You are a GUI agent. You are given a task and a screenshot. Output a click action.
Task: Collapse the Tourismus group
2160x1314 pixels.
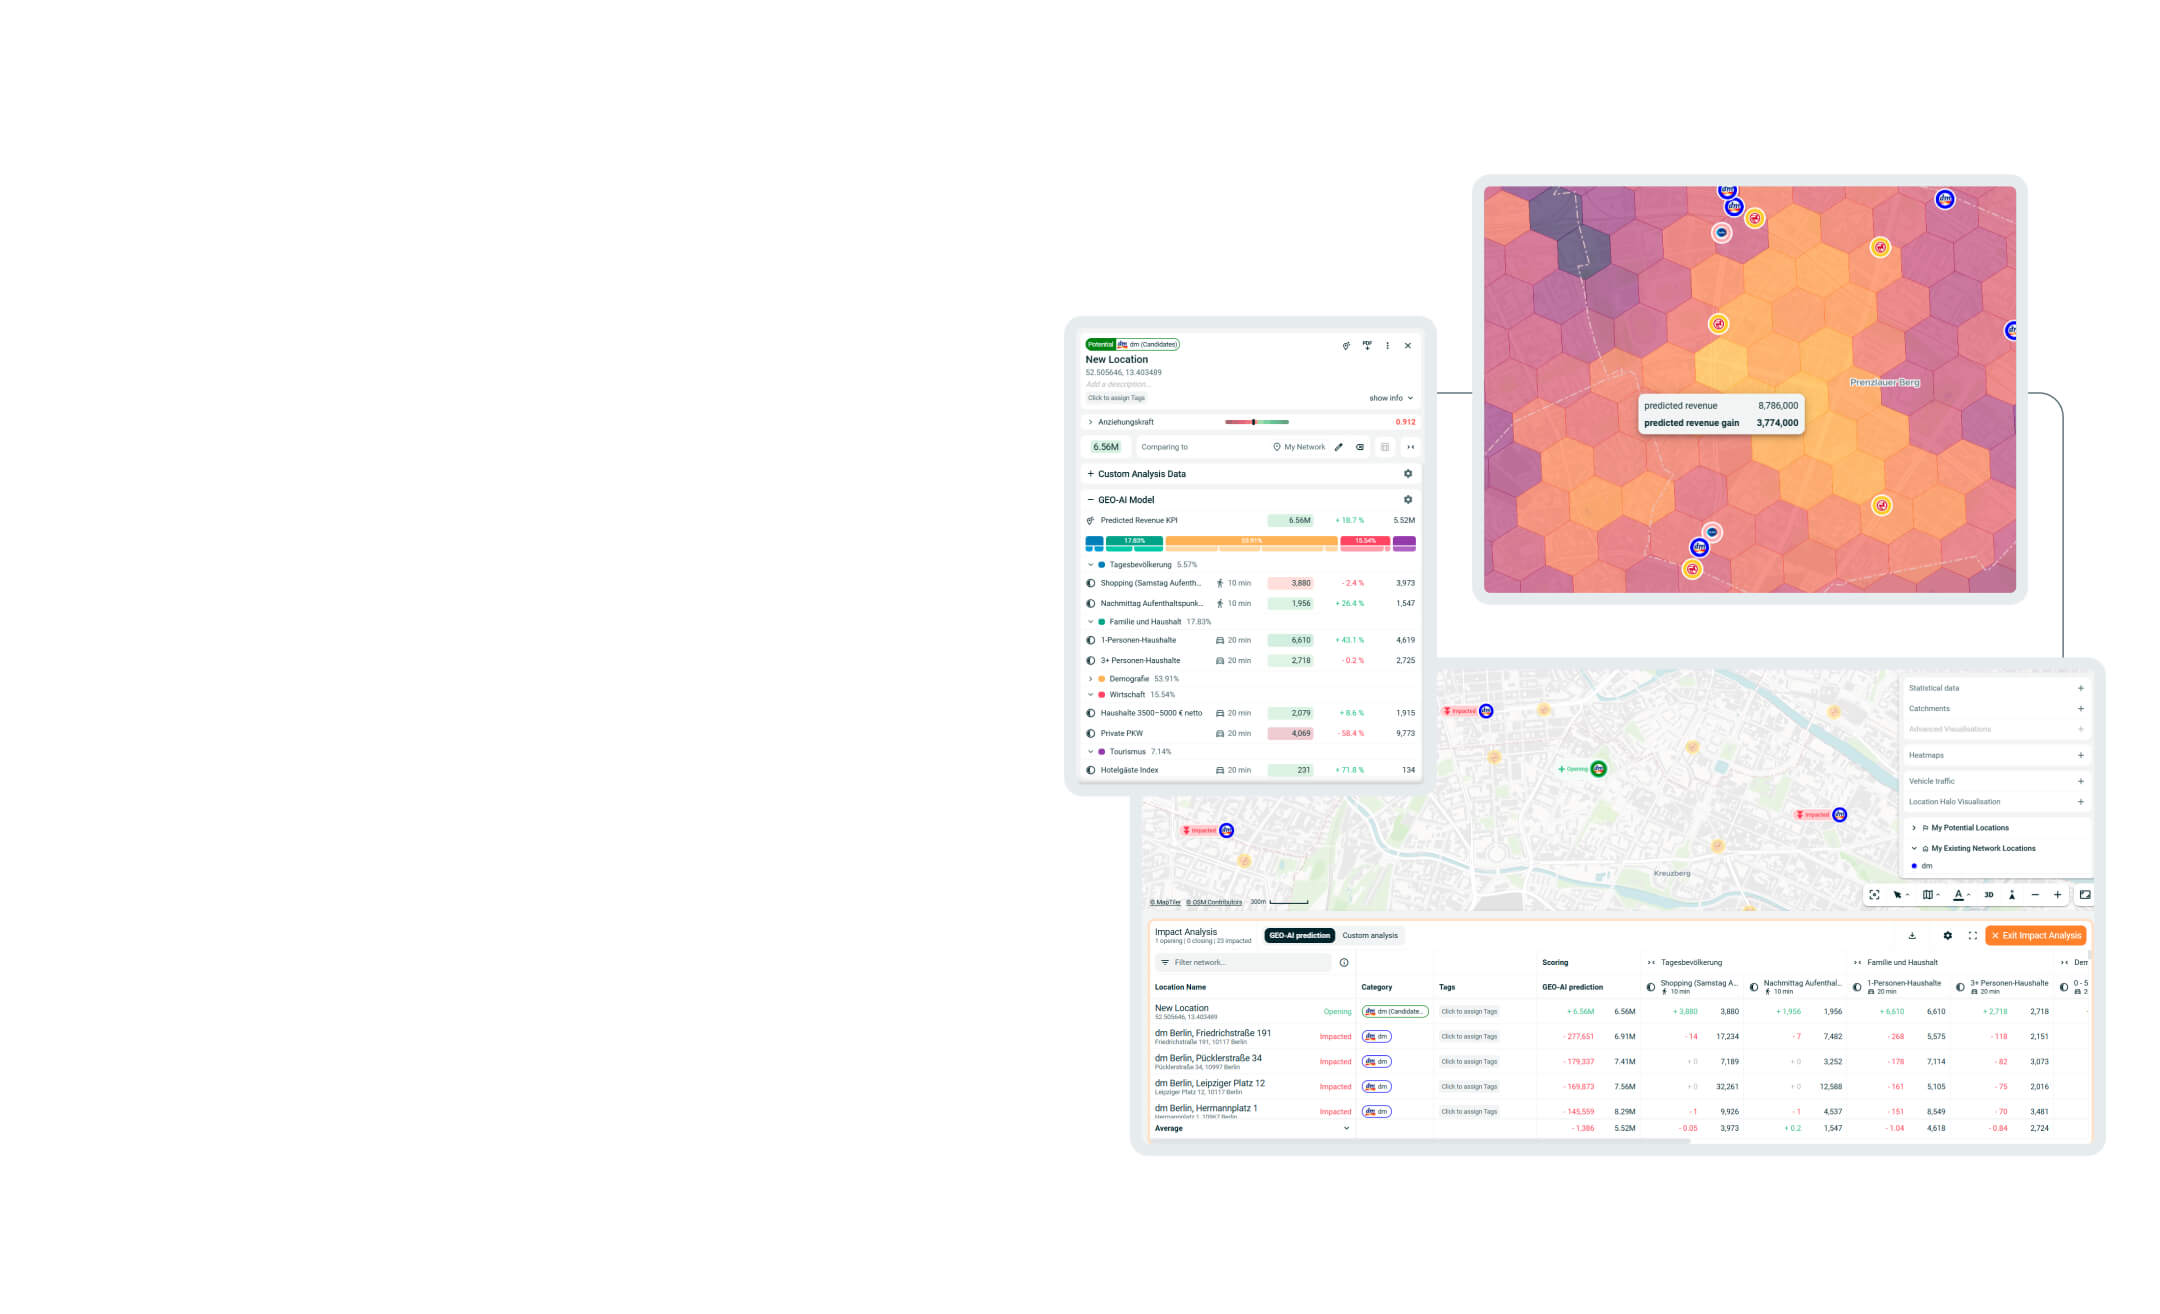pos(1090,752)
